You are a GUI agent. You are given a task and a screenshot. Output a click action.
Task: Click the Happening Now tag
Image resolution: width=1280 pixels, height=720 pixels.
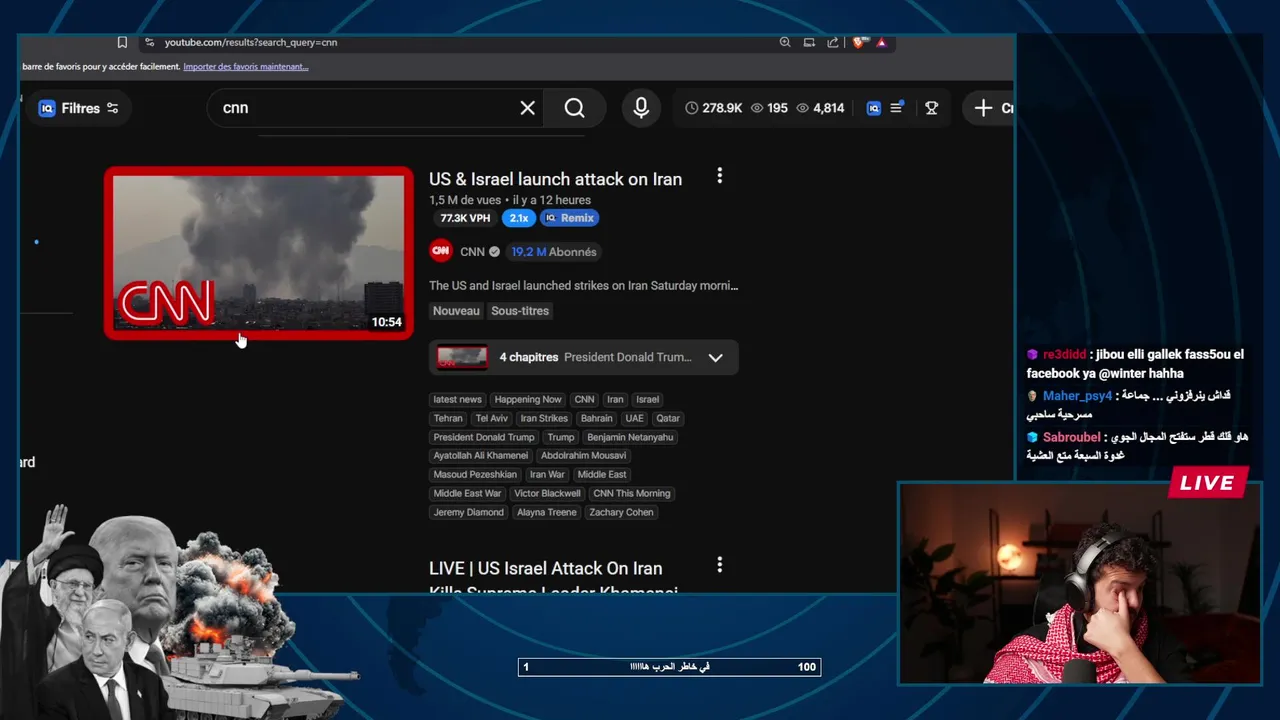click(x=528, y=399)
